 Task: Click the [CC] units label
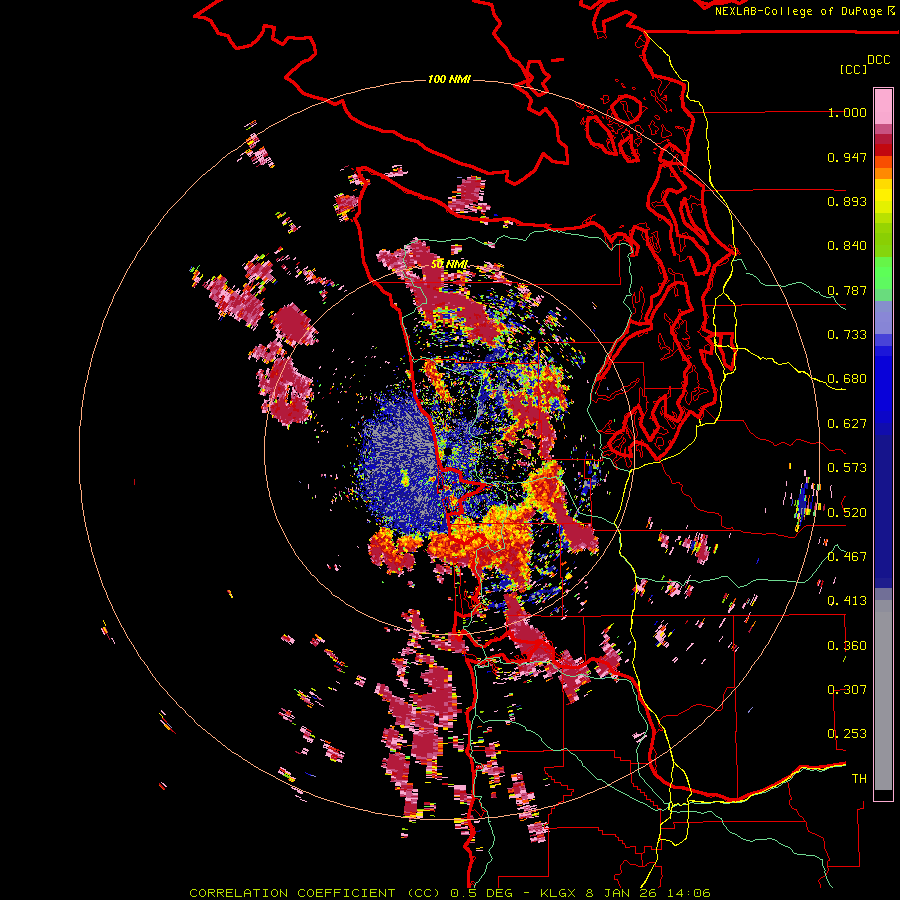[x=853, y=69]
